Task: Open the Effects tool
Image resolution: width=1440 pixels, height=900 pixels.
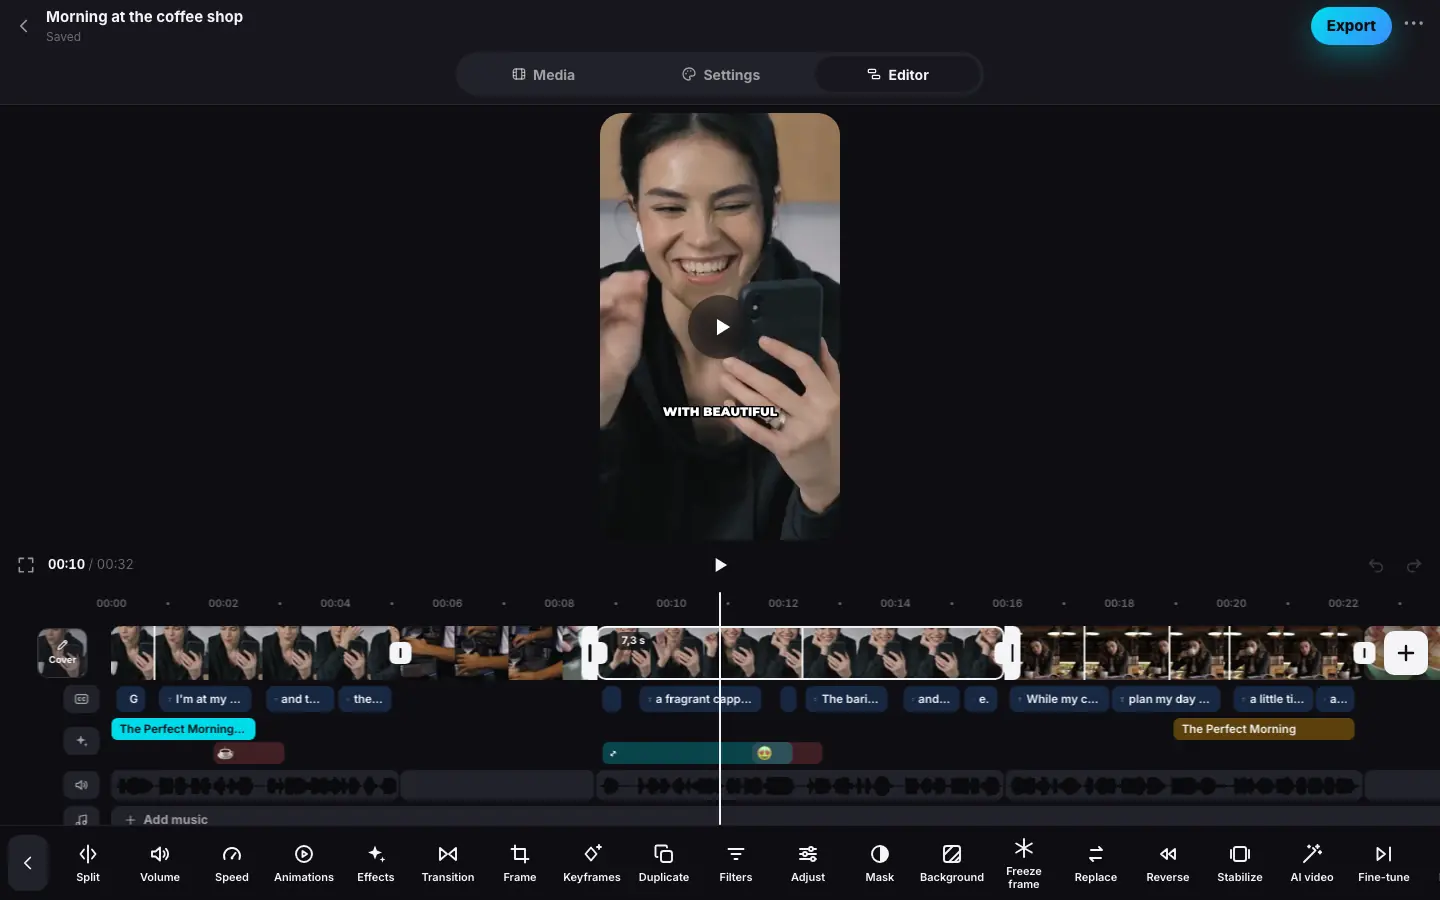Action: pos(376,863)
